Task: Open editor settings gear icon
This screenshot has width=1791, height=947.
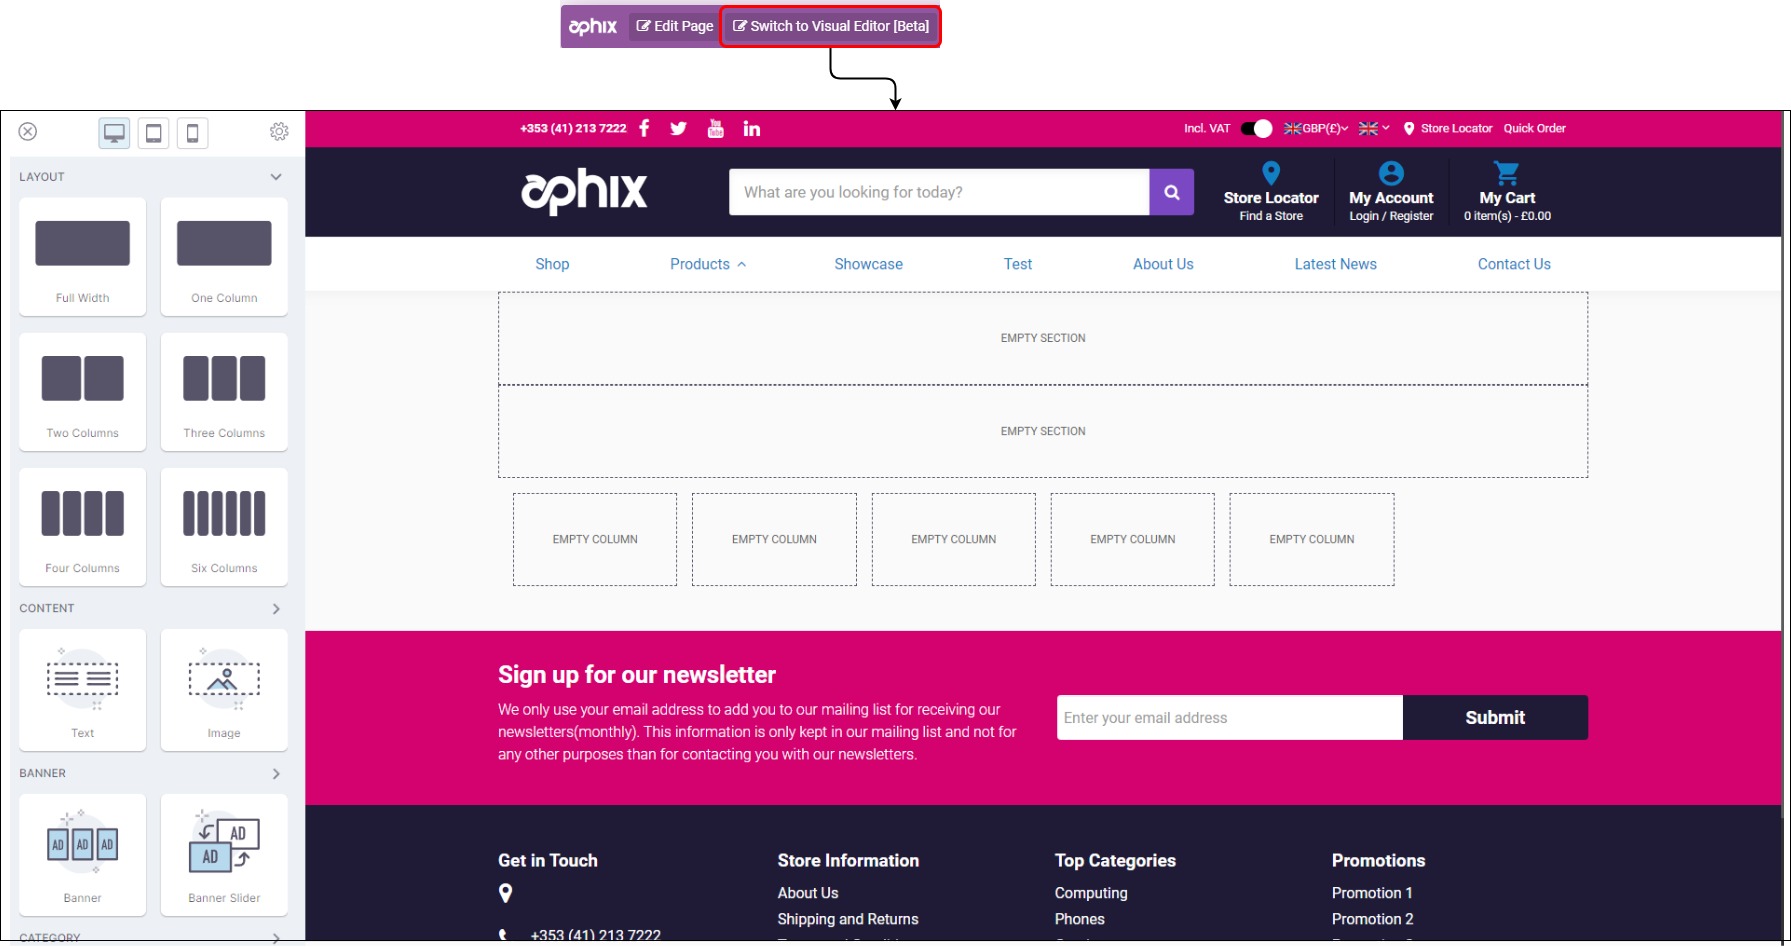Action: click(279, 132)
